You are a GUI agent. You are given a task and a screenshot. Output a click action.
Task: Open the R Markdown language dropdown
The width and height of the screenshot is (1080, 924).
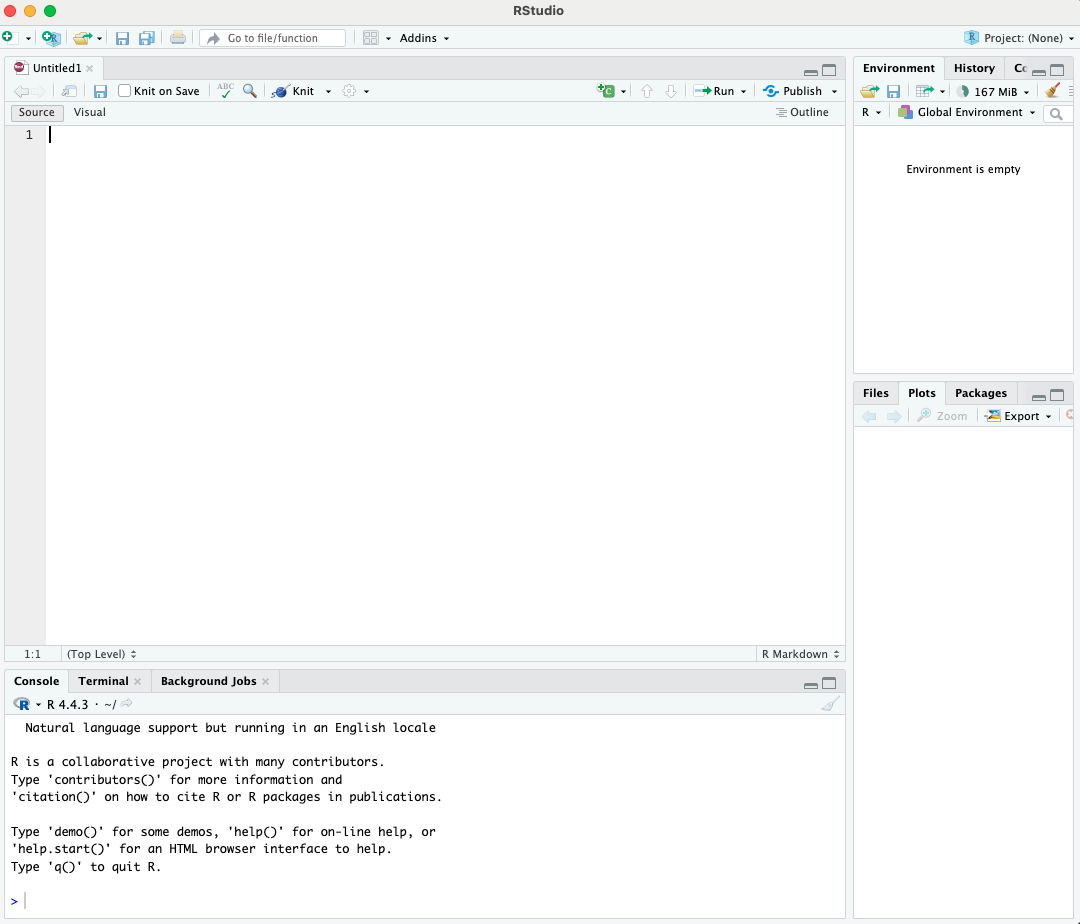click(799, 653)
